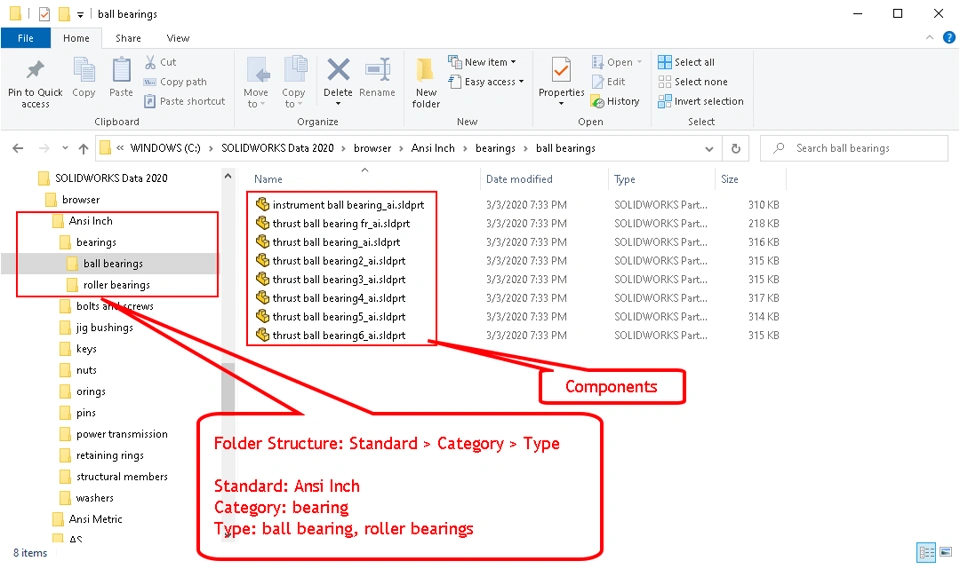Click Cut scissors icon
Screen dimensions: 960x569
(x=150, y=62)
